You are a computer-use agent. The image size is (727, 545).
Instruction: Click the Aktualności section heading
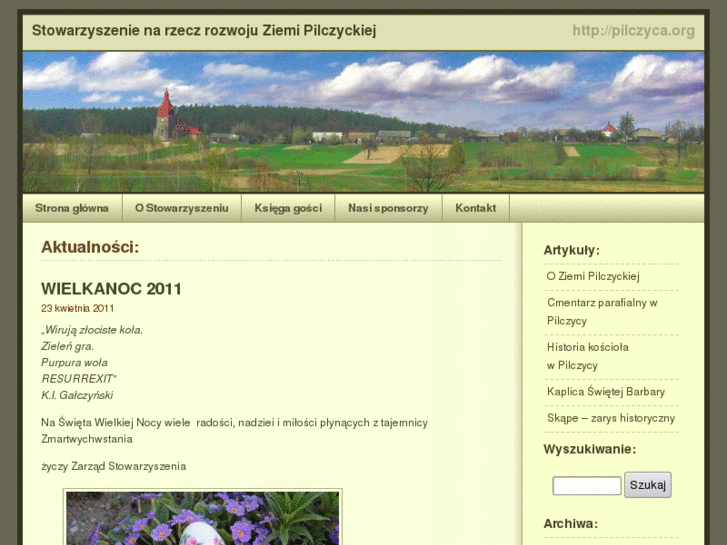[90, 247]
